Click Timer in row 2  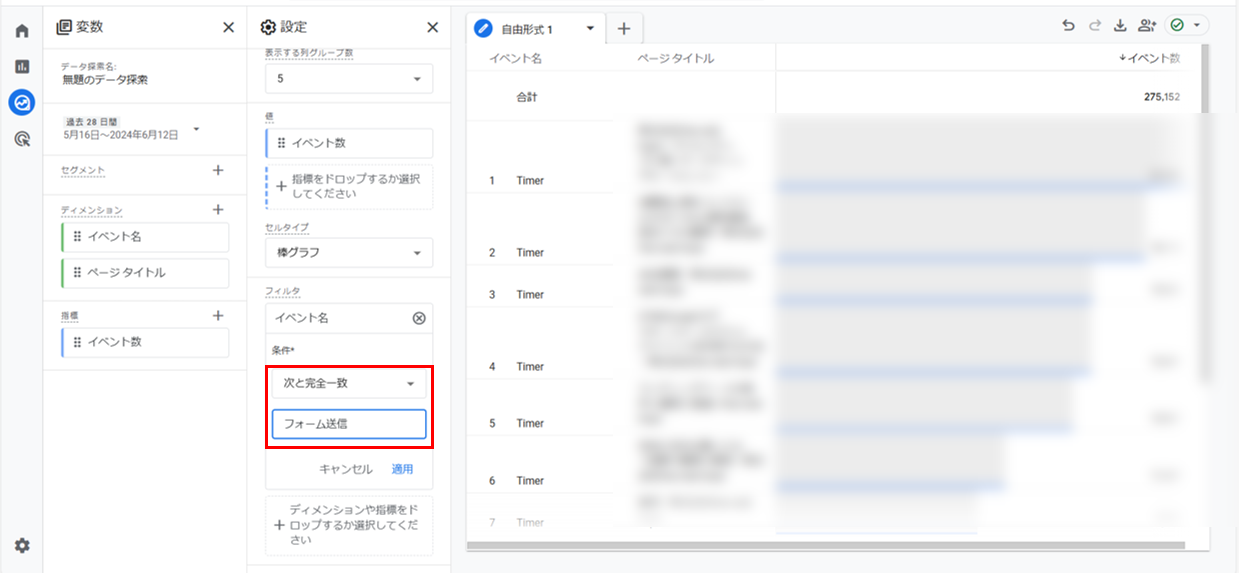coord(530,253)
